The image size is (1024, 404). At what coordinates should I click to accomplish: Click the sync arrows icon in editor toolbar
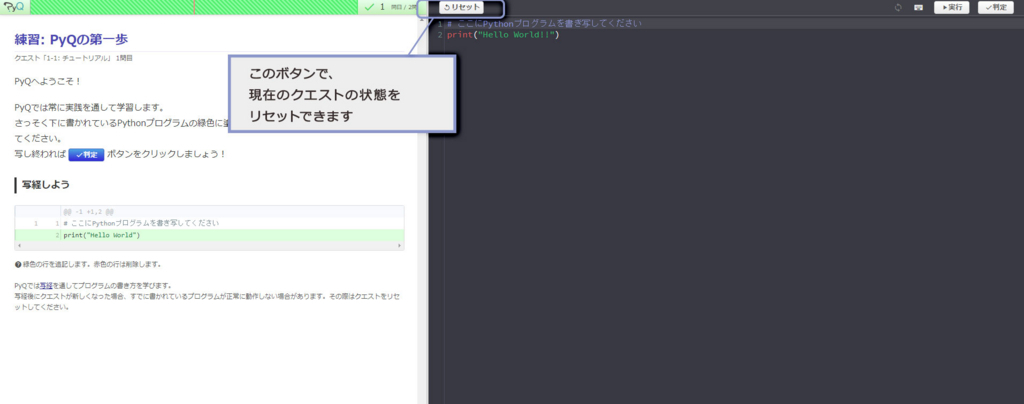pyautogui.click(x=898, y=8)
